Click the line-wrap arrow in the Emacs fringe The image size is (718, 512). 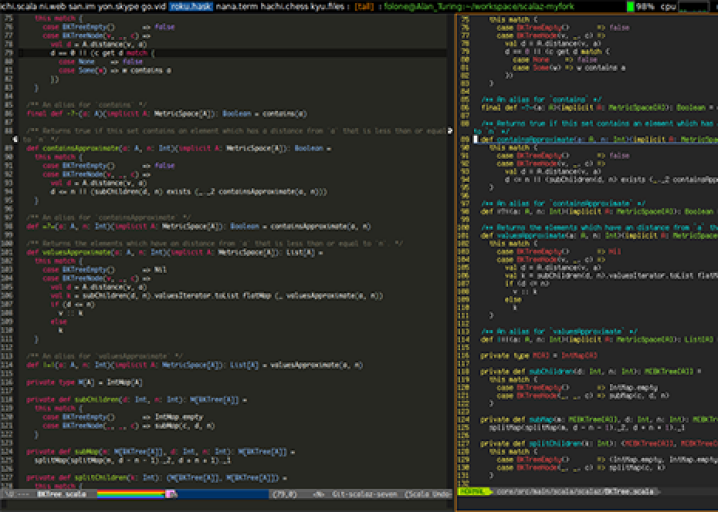coord(450,130)
